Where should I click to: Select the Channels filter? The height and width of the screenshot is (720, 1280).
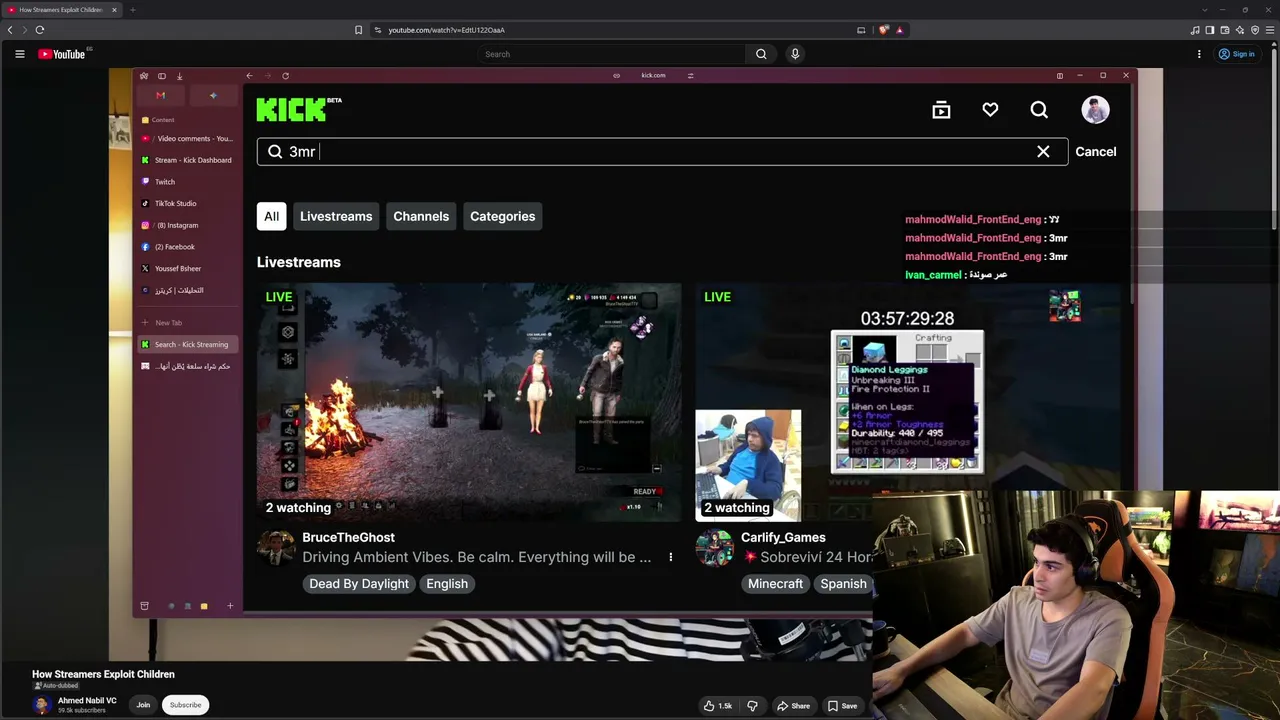421,216
